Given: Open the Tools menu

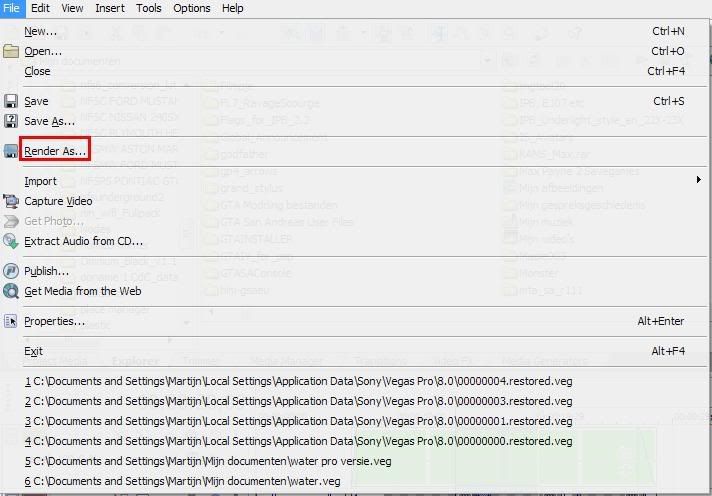Looking at the screenshot, I should pyautogui.click(x=149, y=8).
